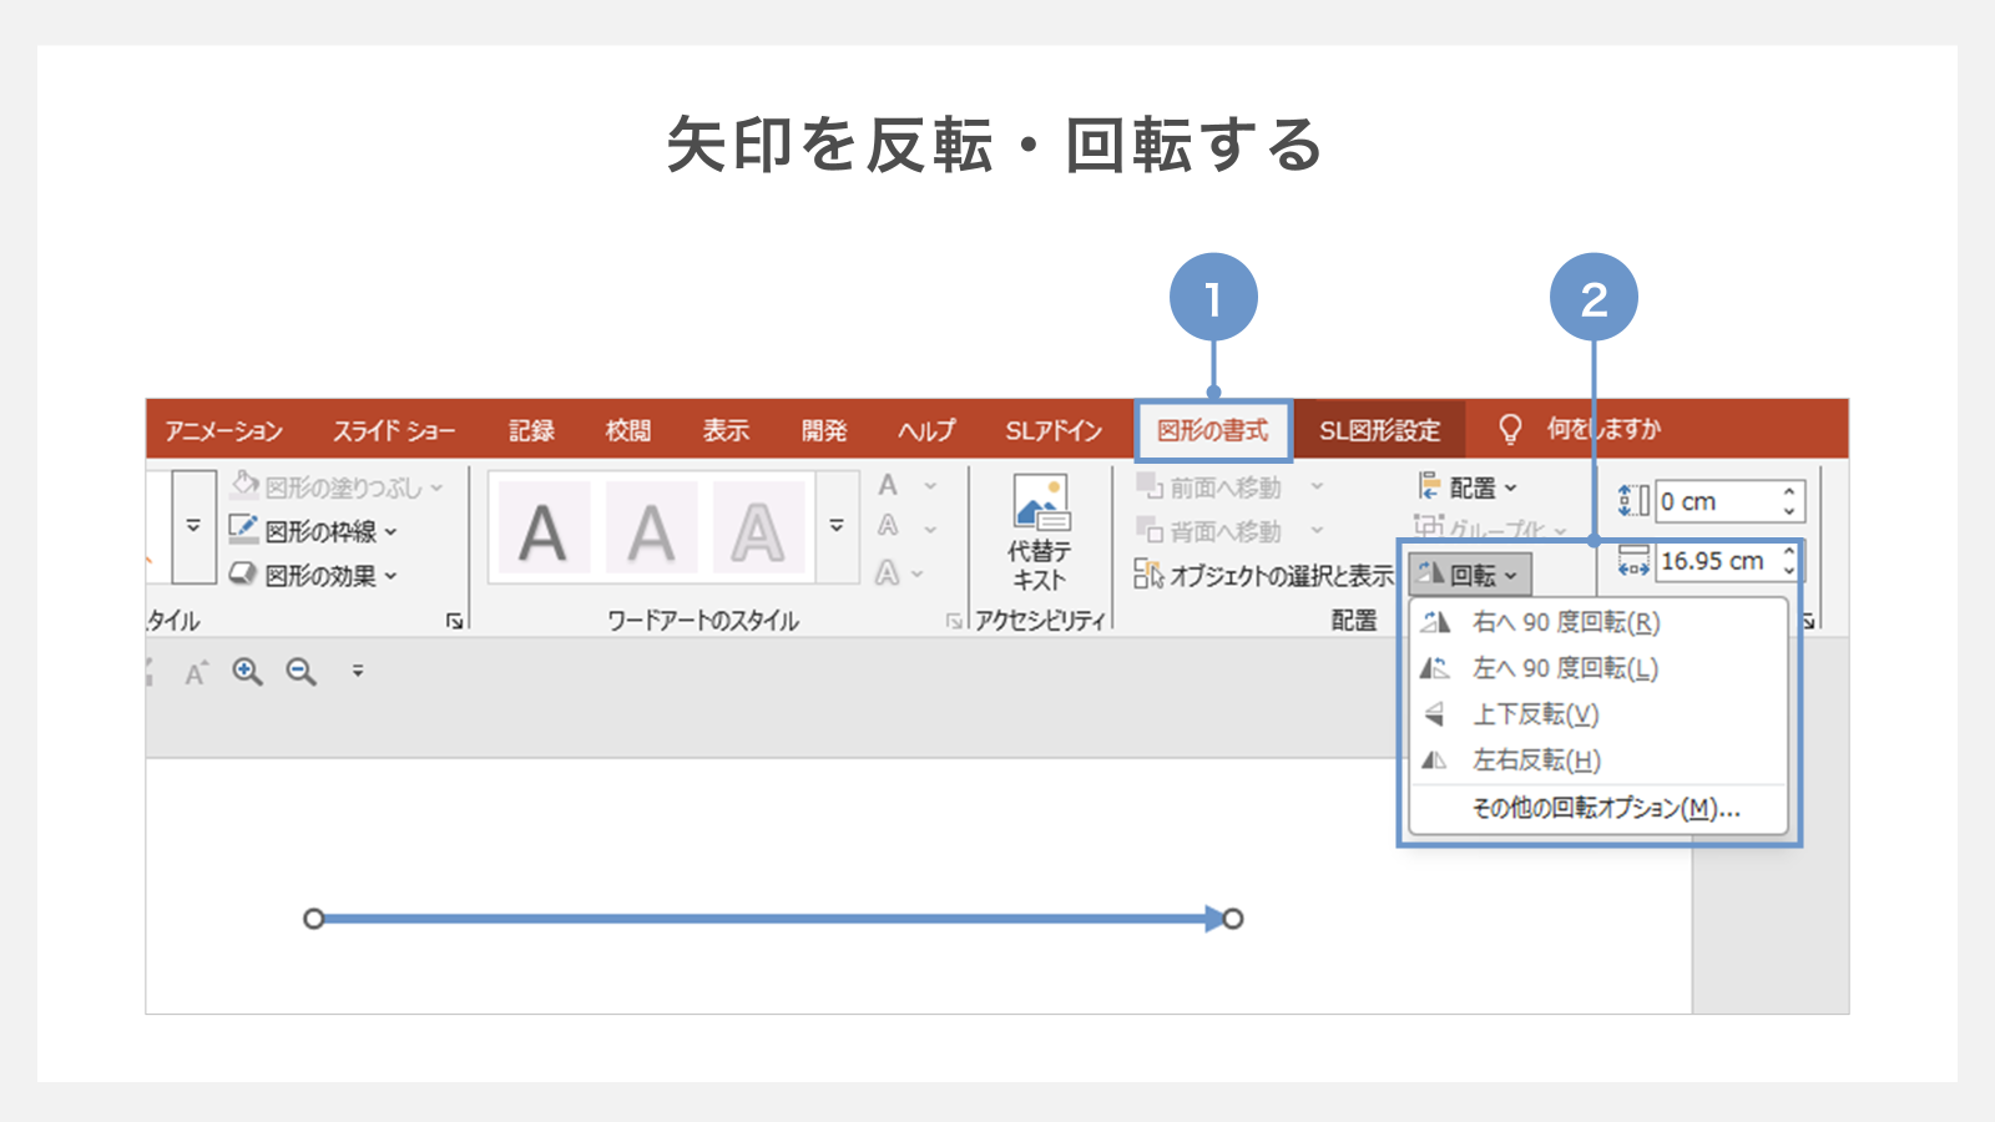Image resolution: width=1995 pixels, height=1122 pixels.
Task: Open the size dialog launcher
Action: click(x=1809, y=621)
